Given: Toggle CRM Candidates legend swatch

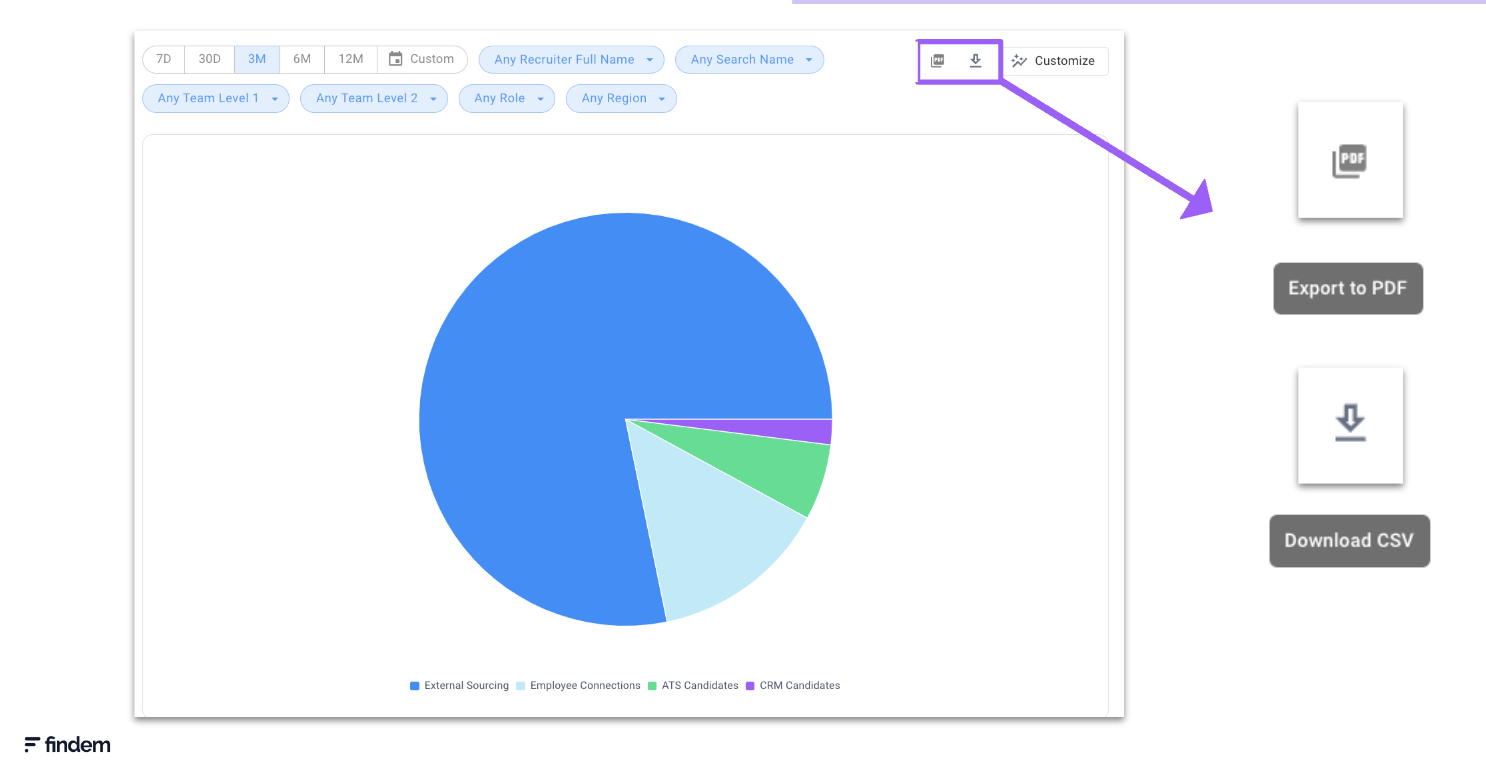Looking at the screenshot, I should [x=750, y=686].
